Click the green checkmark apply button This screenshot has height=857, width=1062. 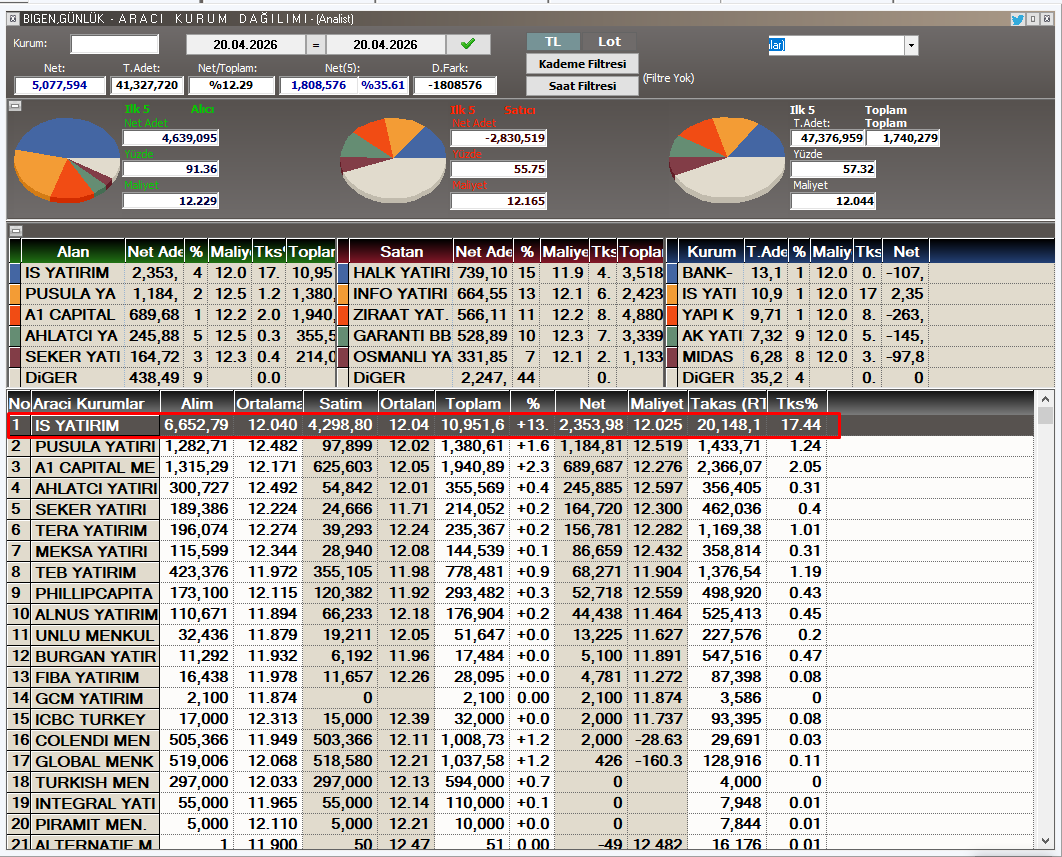click(468, 44)
